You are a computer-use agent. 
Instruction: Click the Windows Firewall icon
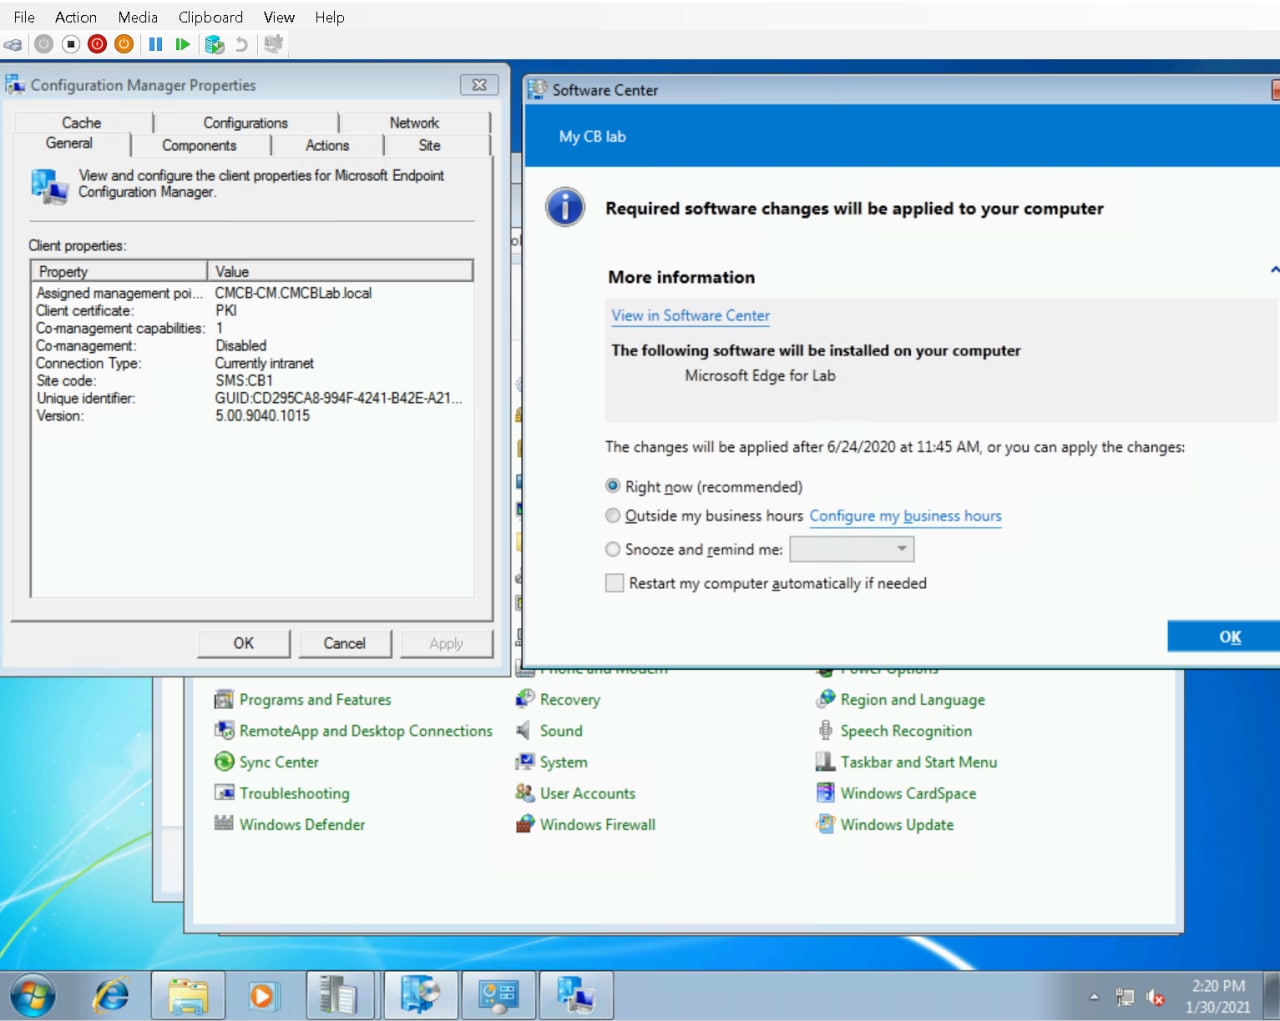[x=525, y=824]
